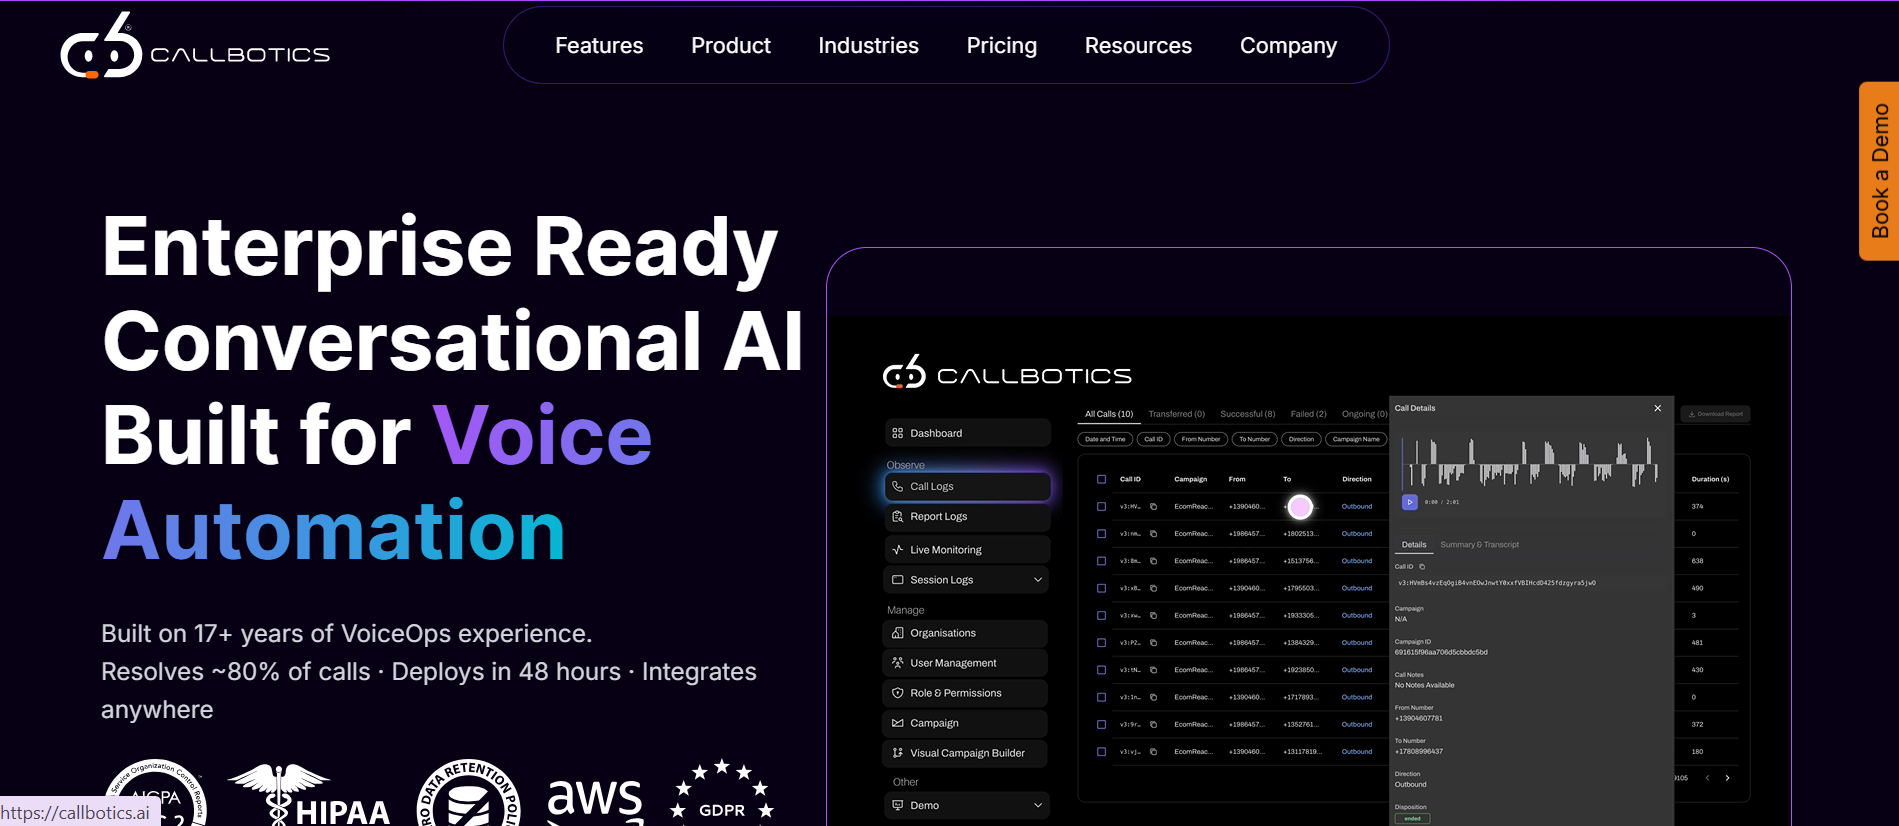This screenshot has width=1899, height=826.
Task: Switch to the Transferred (0) tab
Action: (x=1176, y=414)
